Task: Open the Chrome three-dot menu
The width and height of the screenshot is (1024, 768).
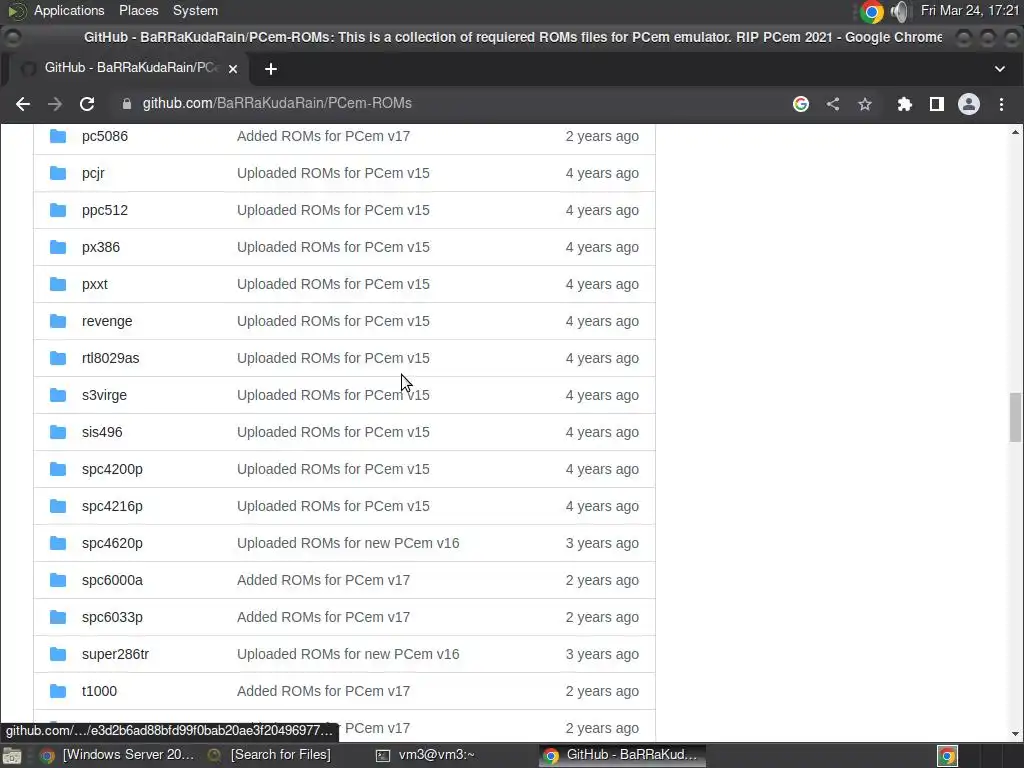Action: click(1001, 104)
